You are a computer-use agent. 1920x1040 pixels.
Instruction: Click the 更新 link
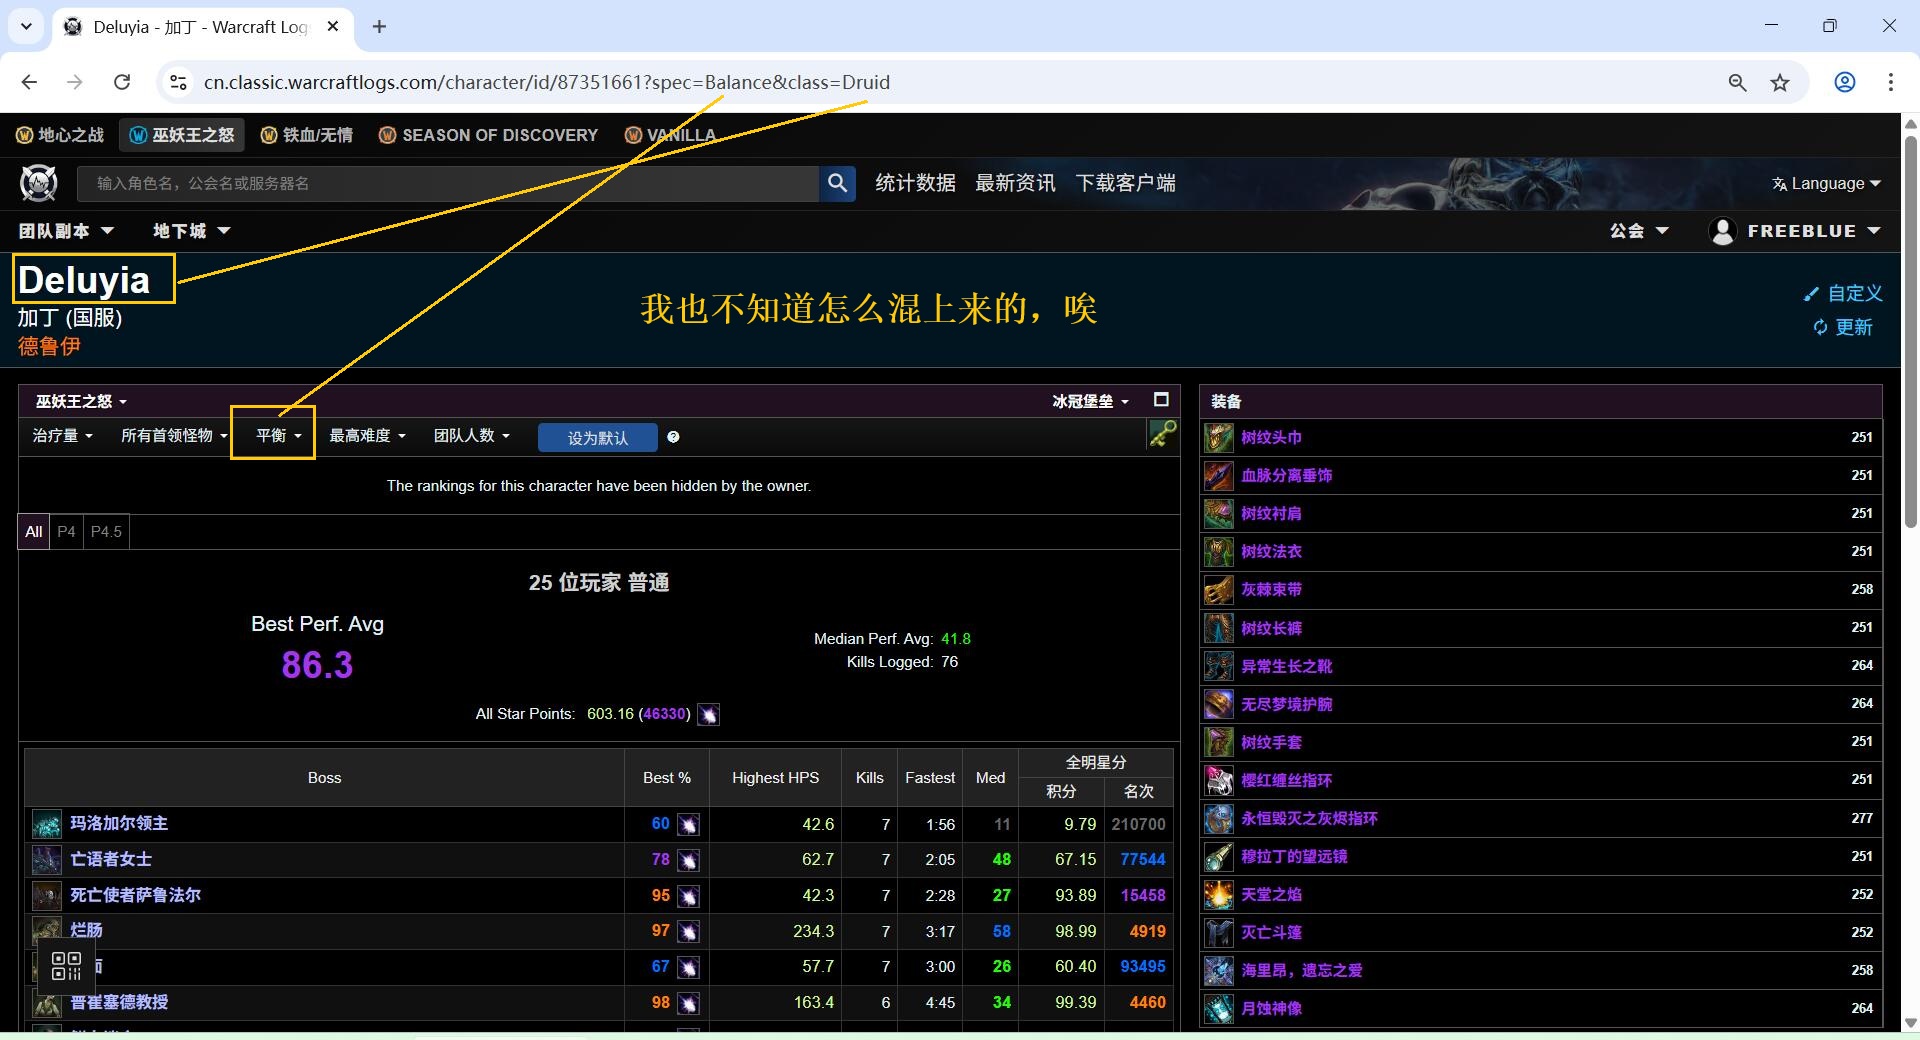tap(1843, 327)
